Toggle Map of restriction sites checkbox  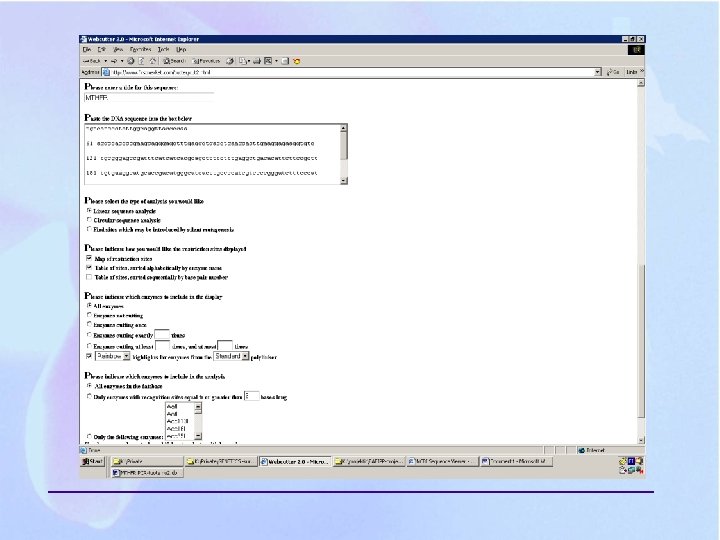coord(89,258)
